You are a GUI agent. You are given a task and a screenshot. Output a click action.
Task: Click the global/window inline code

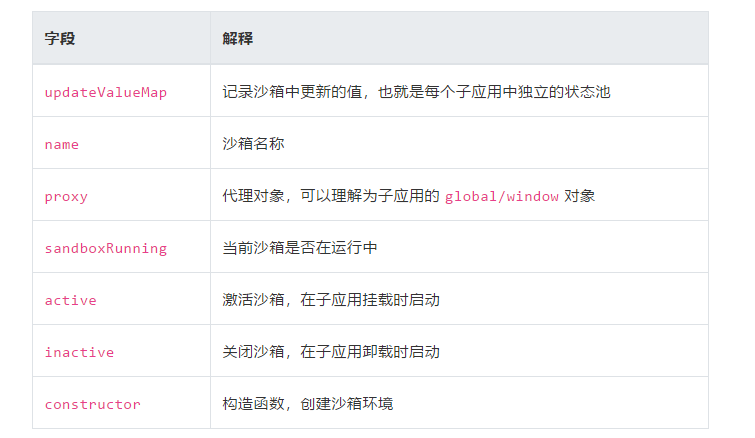(501, 196)
